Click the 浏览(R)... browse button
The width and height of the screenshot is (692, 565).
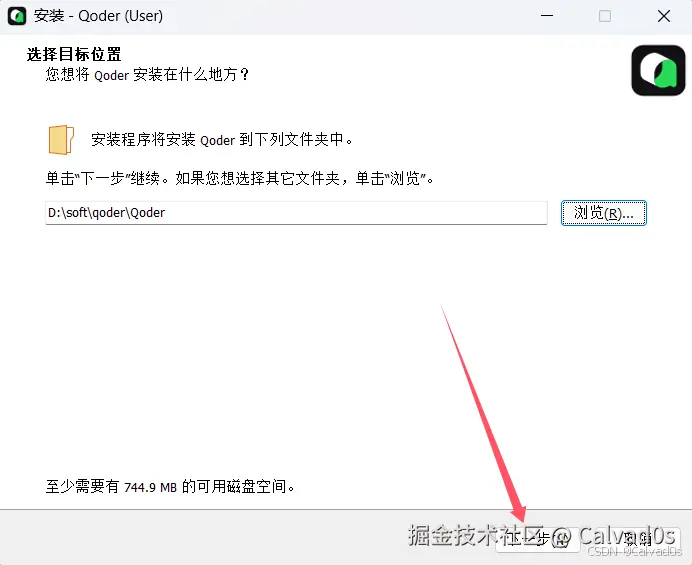tap(603, 213)
